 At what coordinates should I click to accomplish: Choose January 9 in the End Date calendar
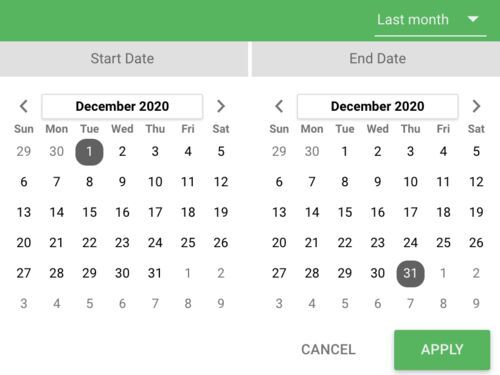point(476,304)
